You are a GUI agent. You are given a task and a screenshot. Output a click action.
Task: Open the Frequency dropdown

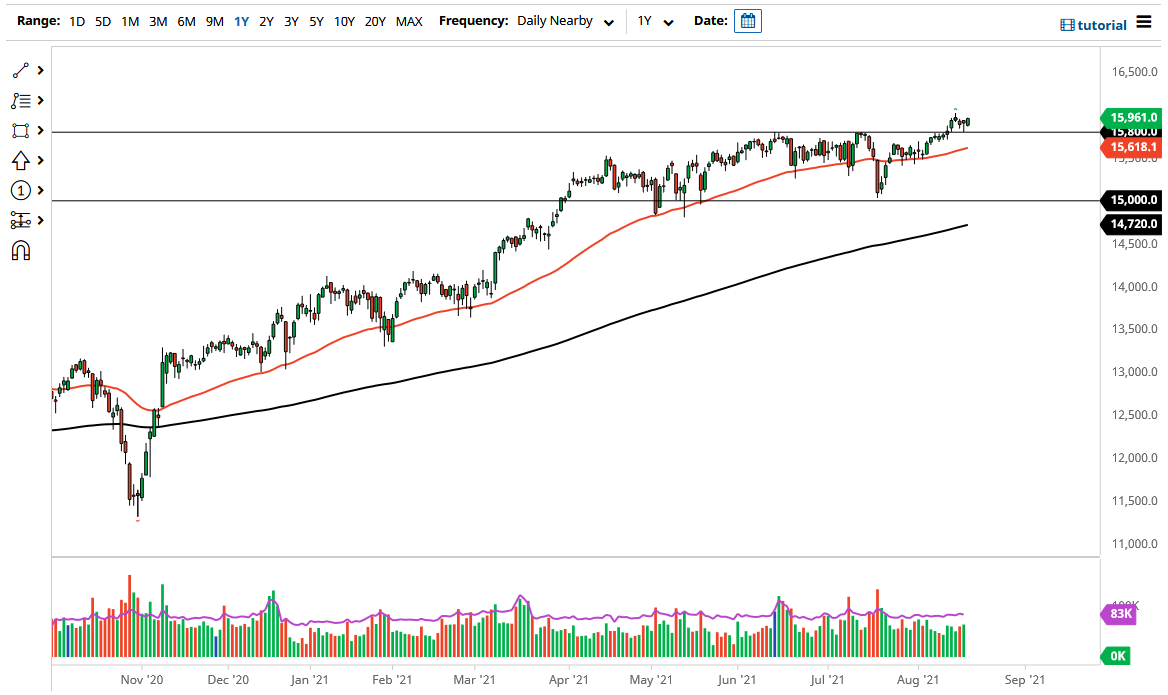click(x=565, y=20)
